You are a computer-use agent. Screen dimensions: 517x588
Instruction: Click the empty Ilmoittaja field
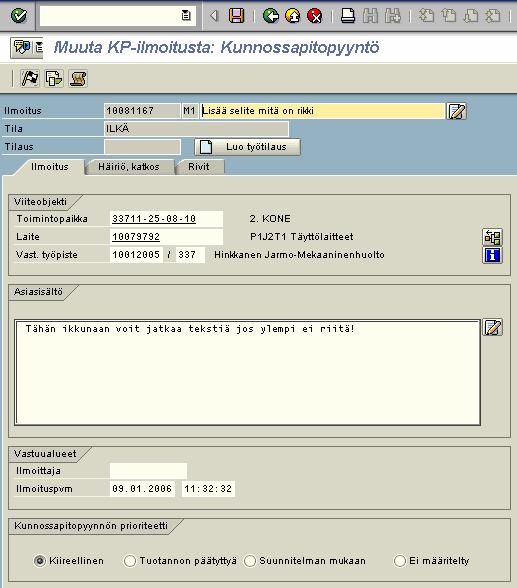(x=148, y=471)
